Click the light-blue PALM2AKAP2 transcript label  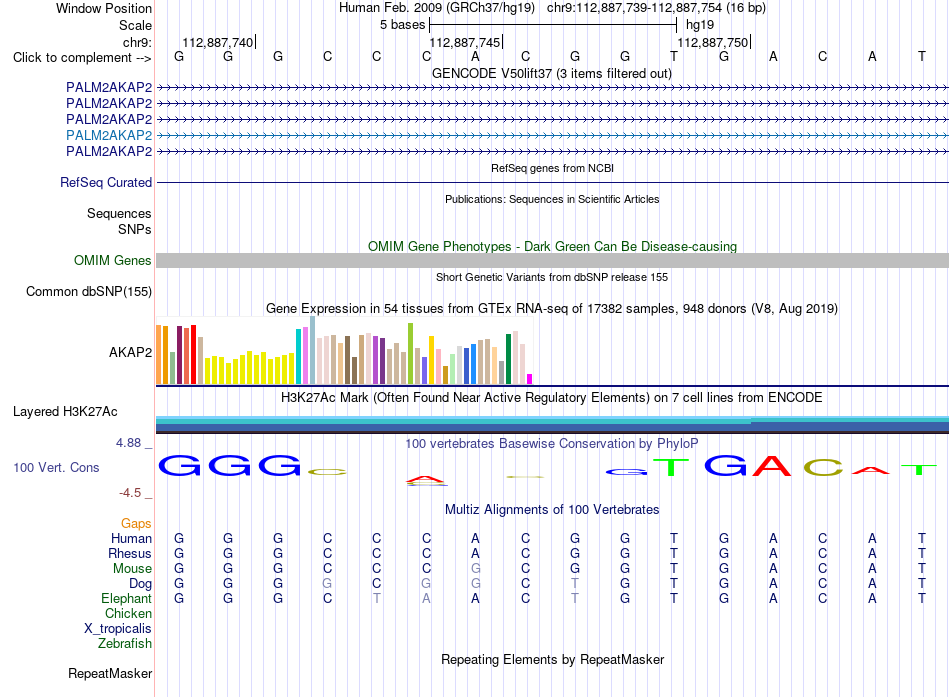pyautogui.click(x=109, y=135)
